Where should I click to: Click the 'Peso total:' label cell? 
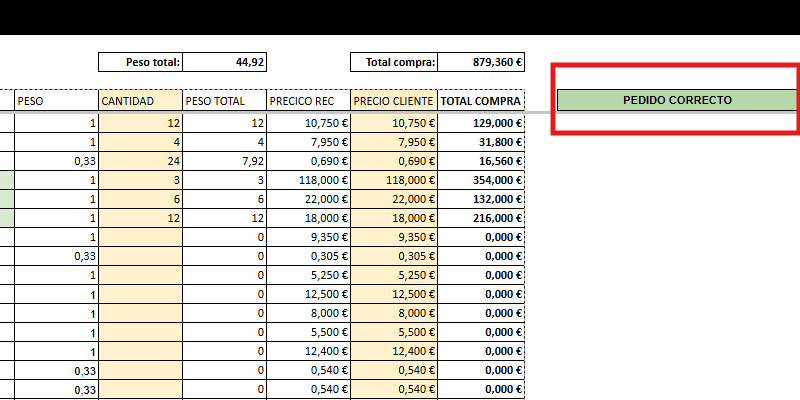coord(140,62)
